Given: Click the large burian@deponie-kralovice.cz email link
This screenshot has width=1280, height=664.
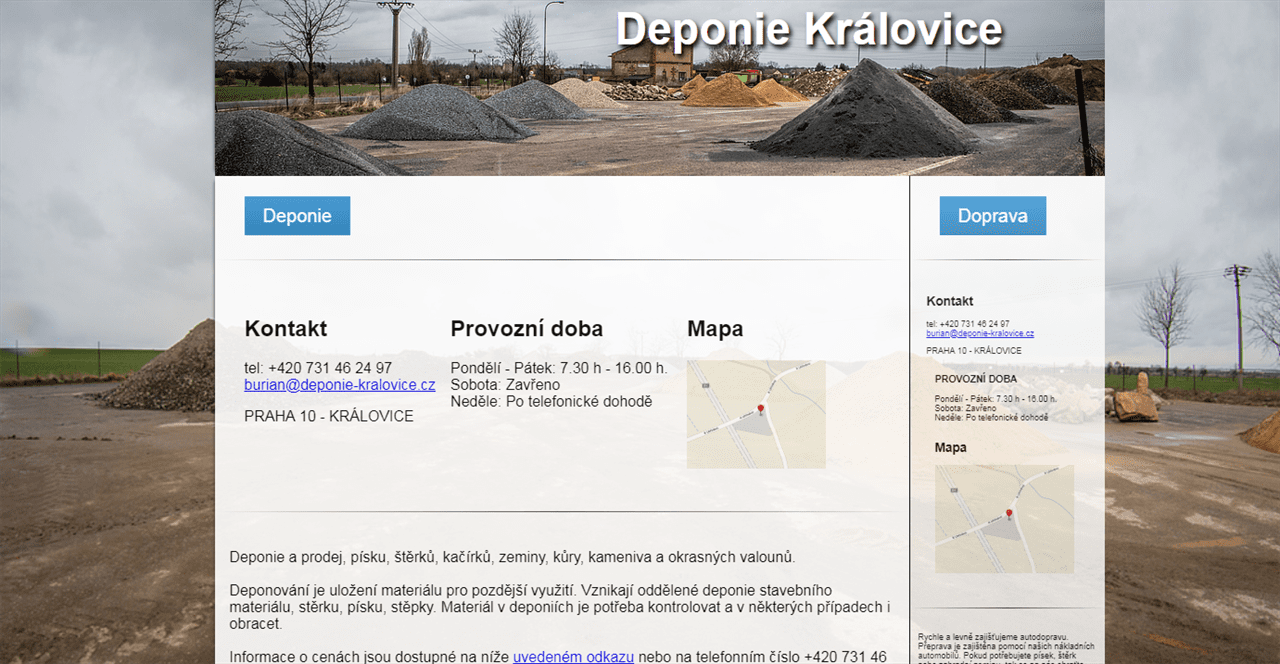Looking at the screenshot, I should (340, 384).
